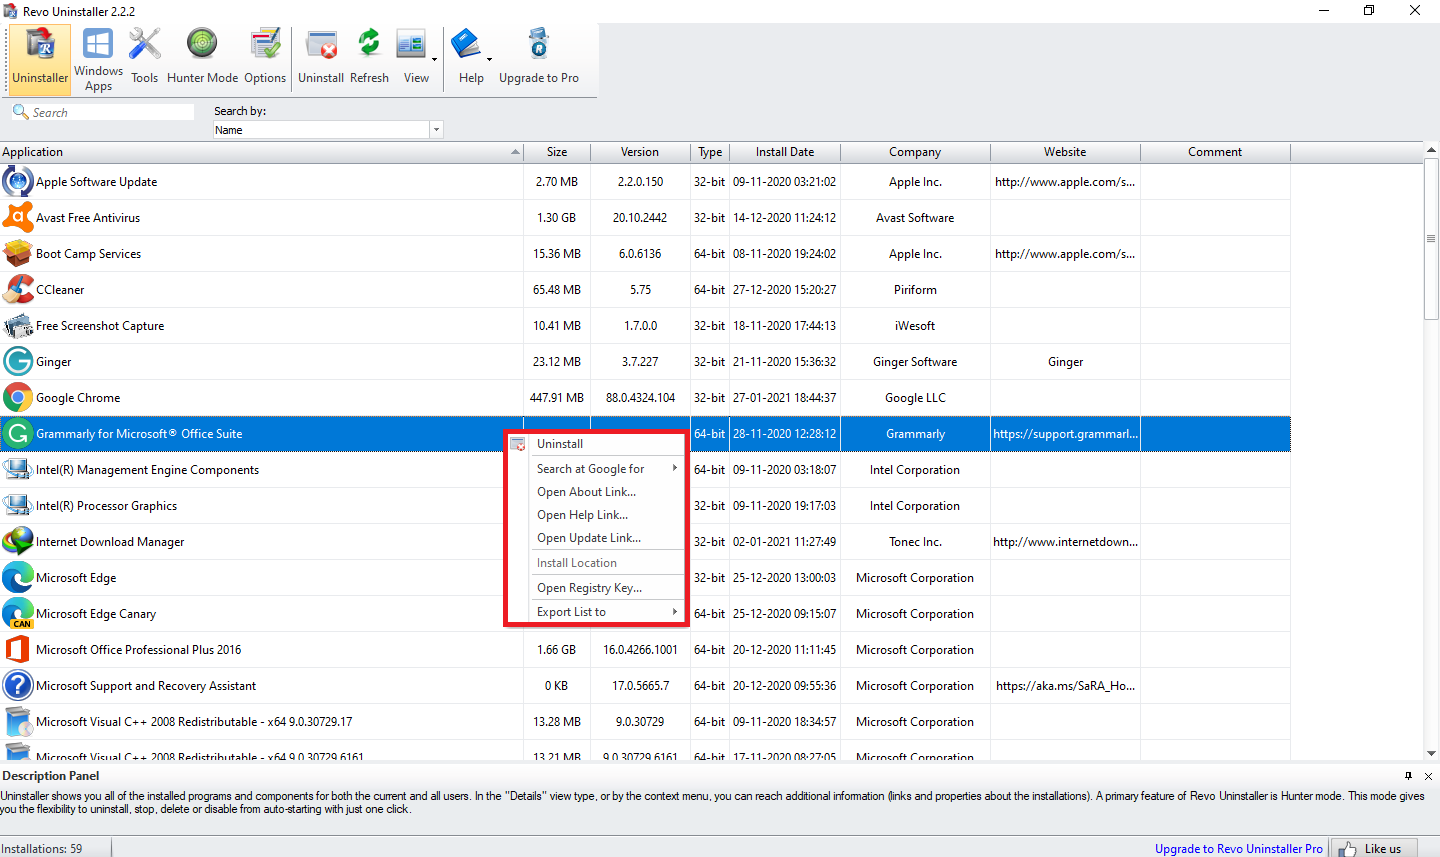Sort list by Install Date column header
This screenshot has height=857, width=1440.
785,152
